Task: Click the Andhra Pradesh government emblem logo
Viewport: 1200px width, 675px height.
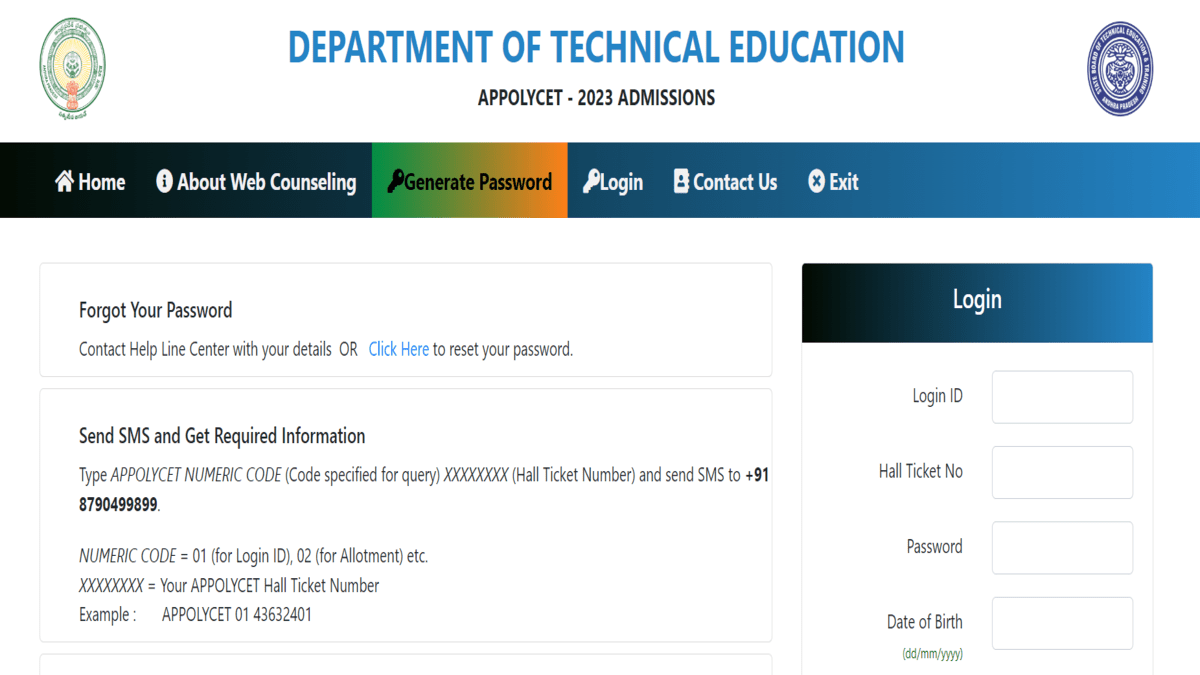Action: point(71,68)
